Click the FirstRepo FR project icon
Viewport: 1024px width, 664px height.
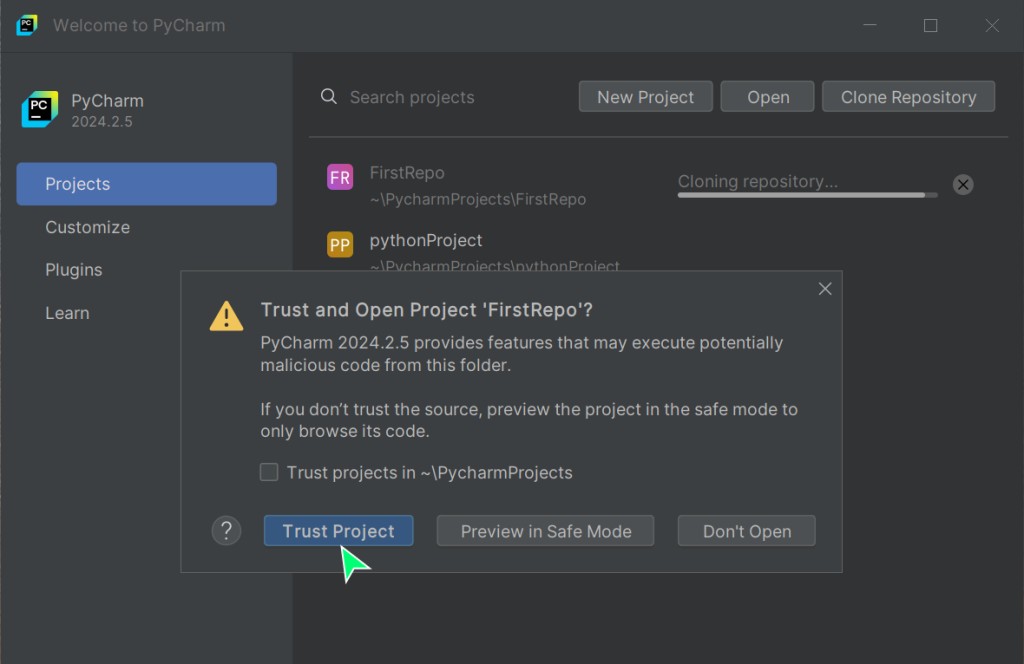[x=340, y=177]
